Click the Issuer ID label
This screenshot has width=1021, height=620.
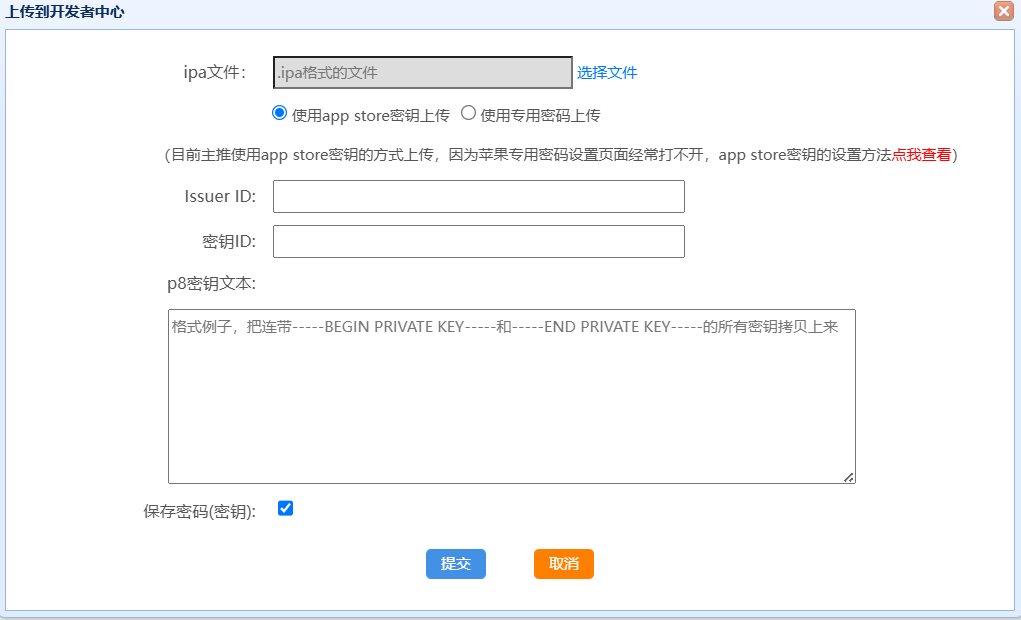tap(220, 197)
